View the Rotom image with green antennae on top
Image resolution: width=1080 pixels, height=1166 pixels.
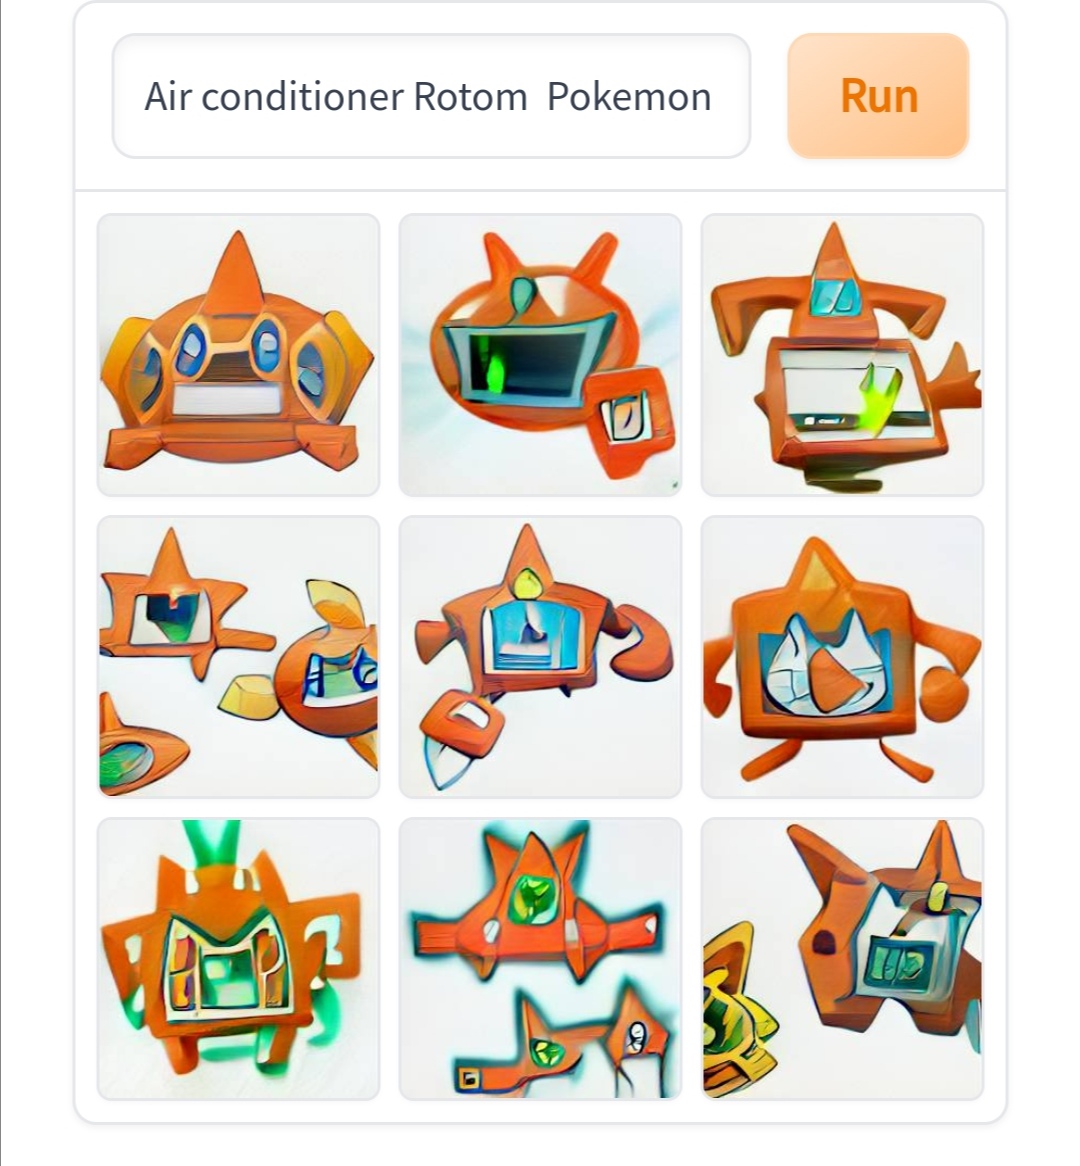click(x=239, y=959)
